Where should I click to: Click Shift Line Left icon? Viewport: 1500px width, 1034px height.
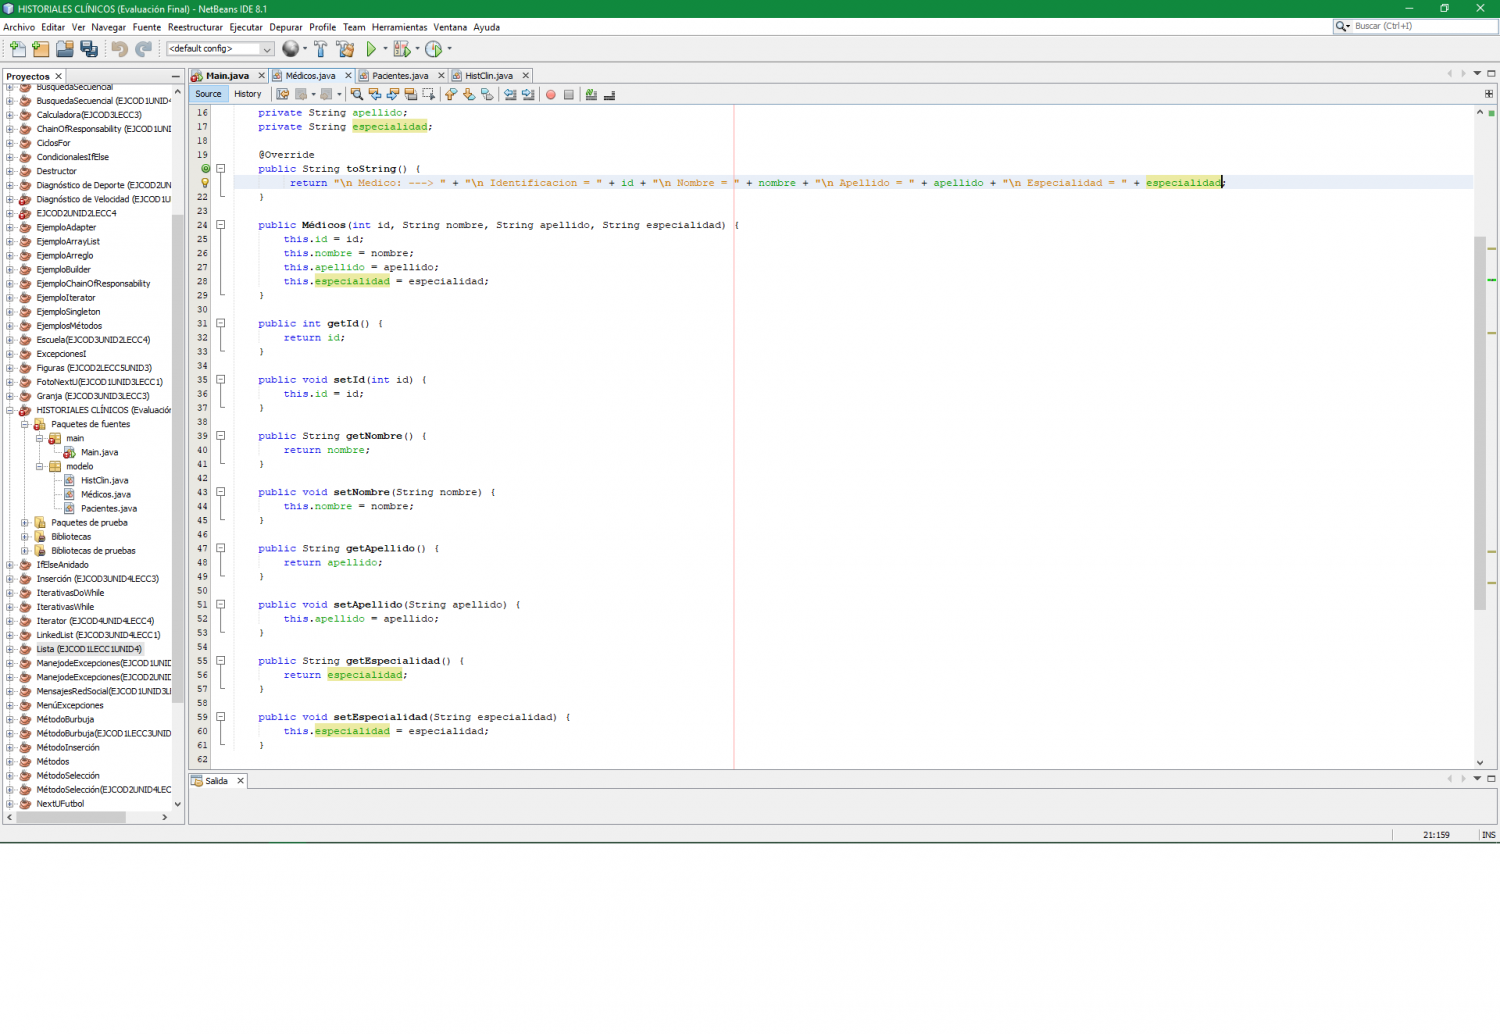click(x=510, y=94)
